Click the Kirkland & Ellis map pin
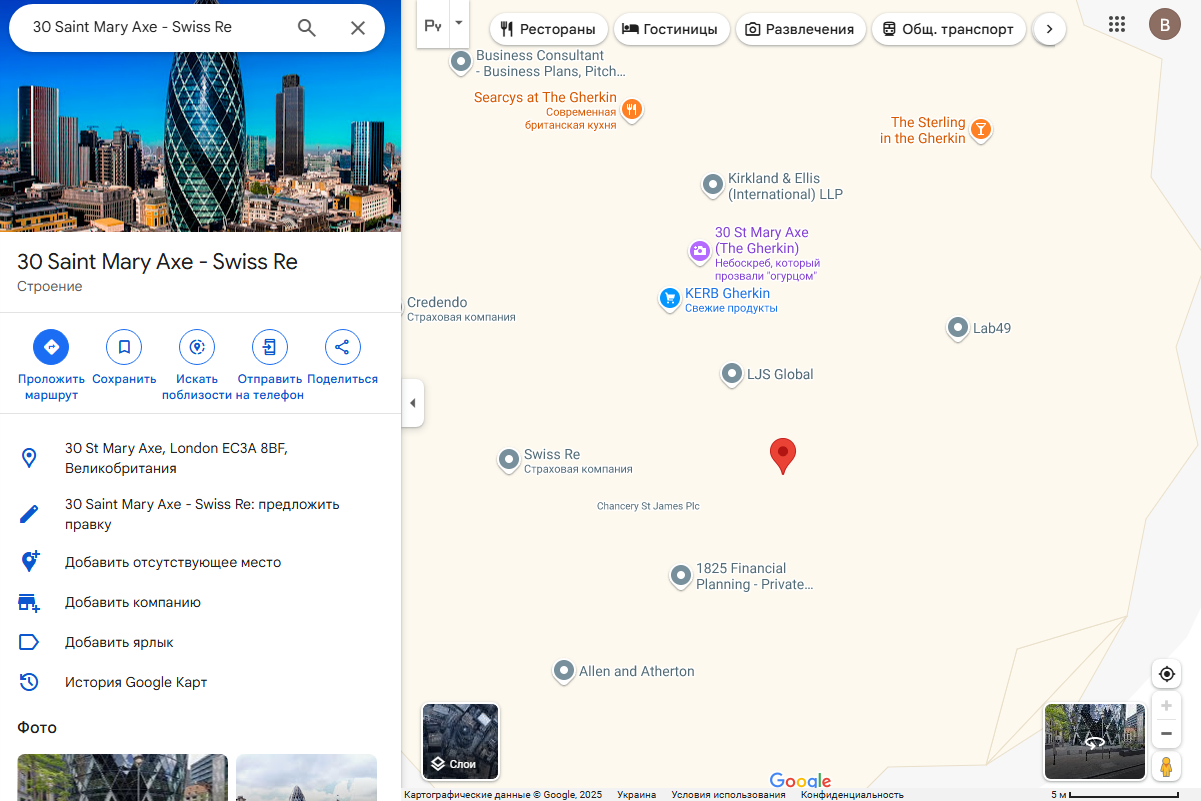This screenshot has width=1201, height=801. (713, 185)
